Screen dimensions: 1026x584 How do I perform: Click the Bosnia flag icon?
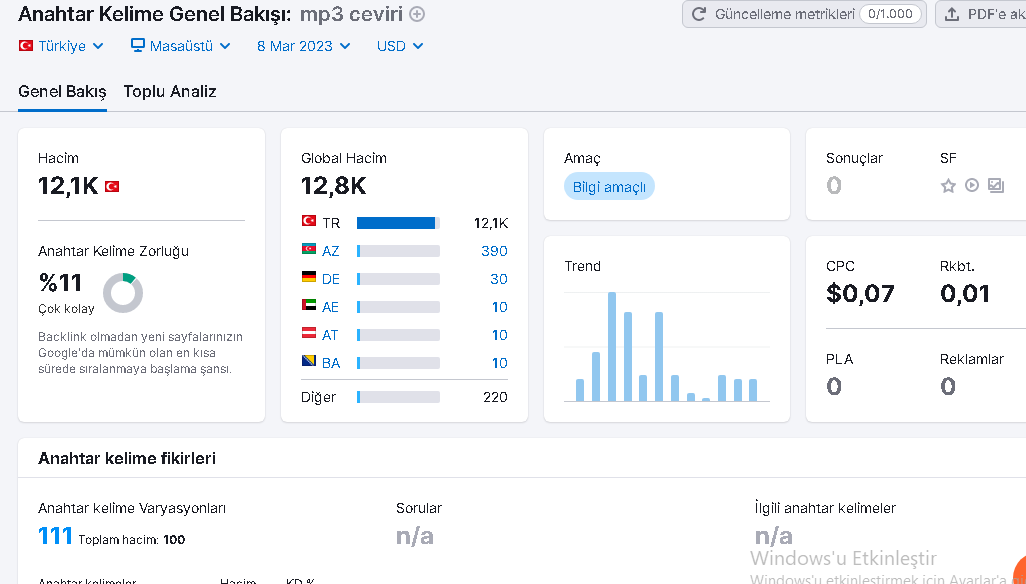(x=309, y=360)
